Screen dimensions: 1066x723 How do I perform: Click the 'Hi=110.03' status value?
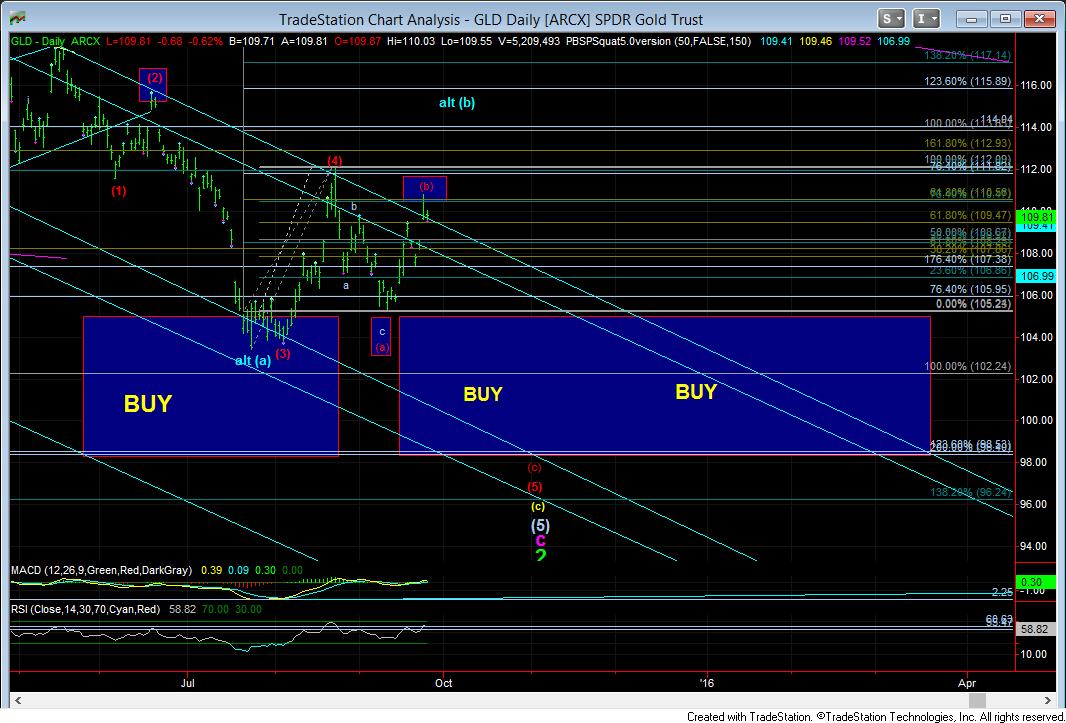coord(411,41)
